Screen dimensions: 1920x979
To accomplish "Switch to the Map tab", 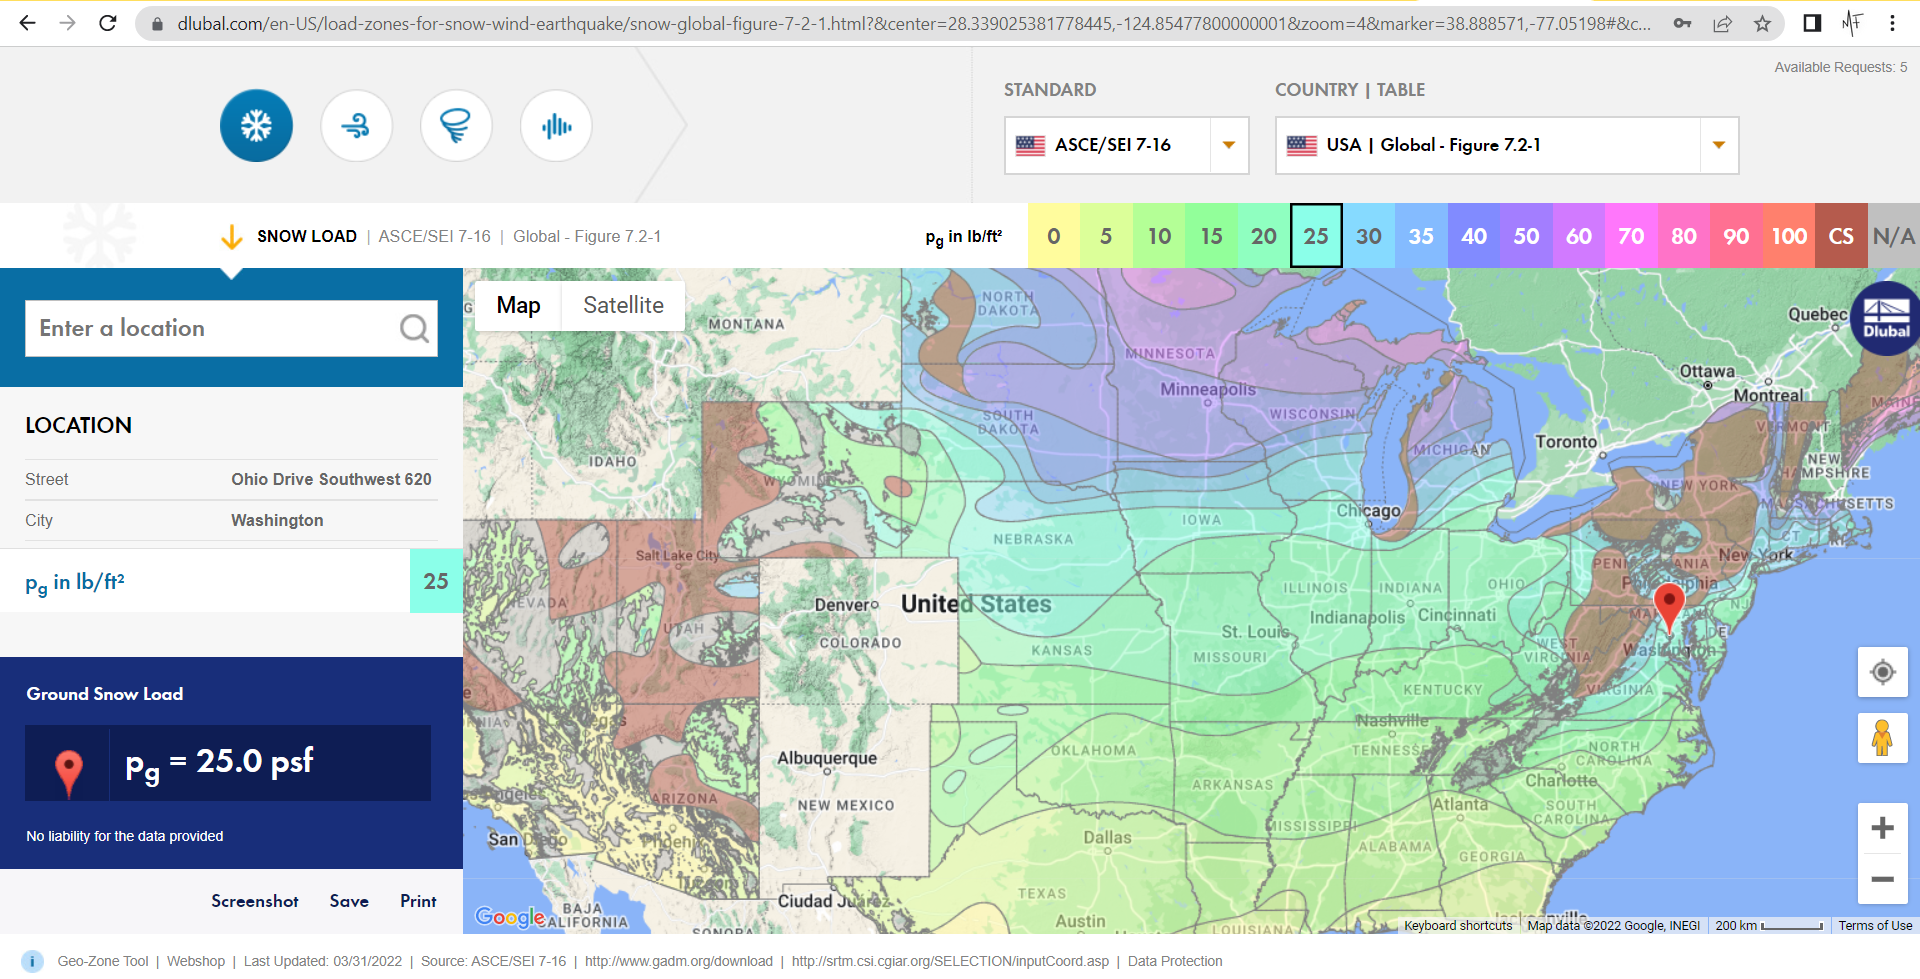I will (x=518, y=305).
